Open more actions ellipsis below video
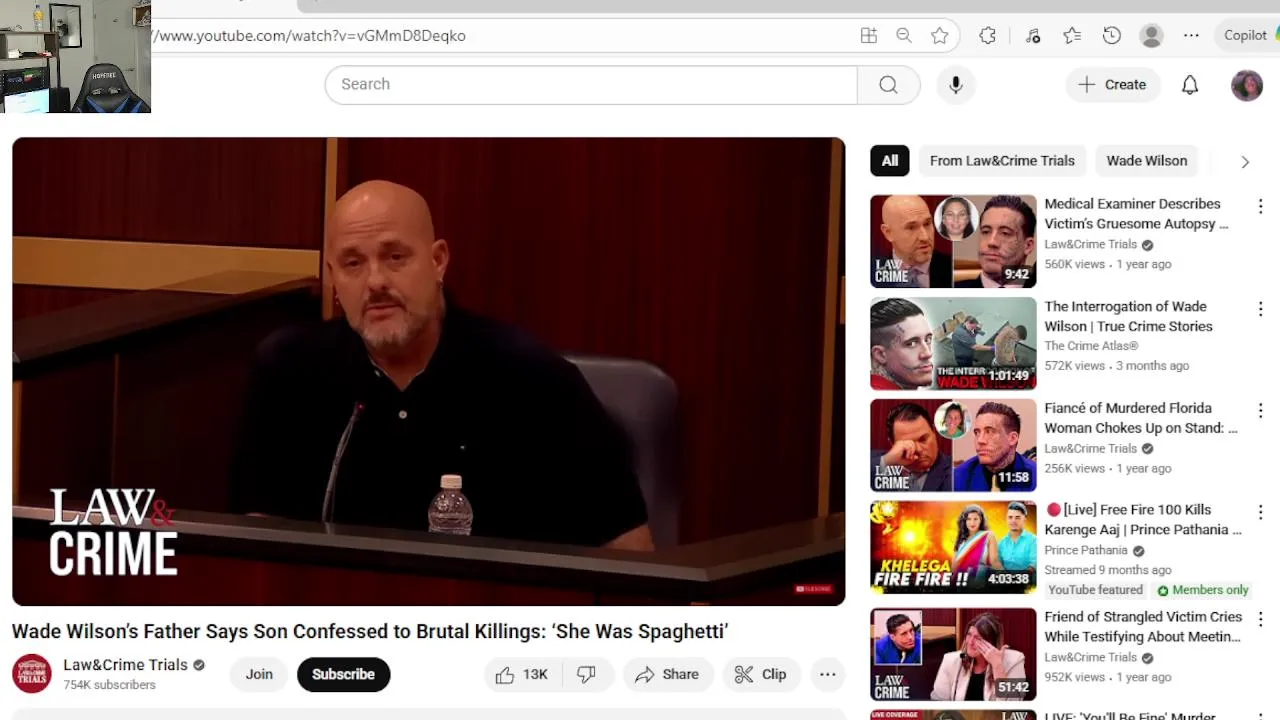Viewport: 1280px width, 720px height. click(x=828, y=674)
